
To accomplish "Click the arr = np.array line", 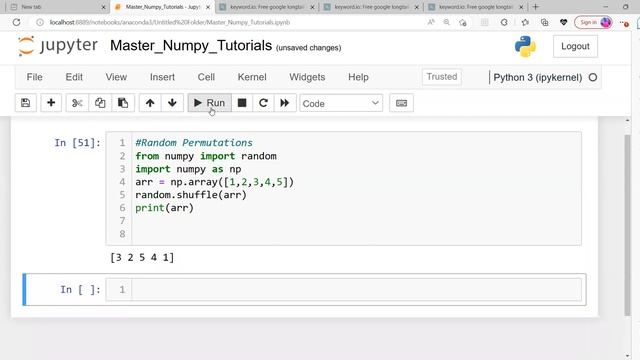I will pos(214,182).
